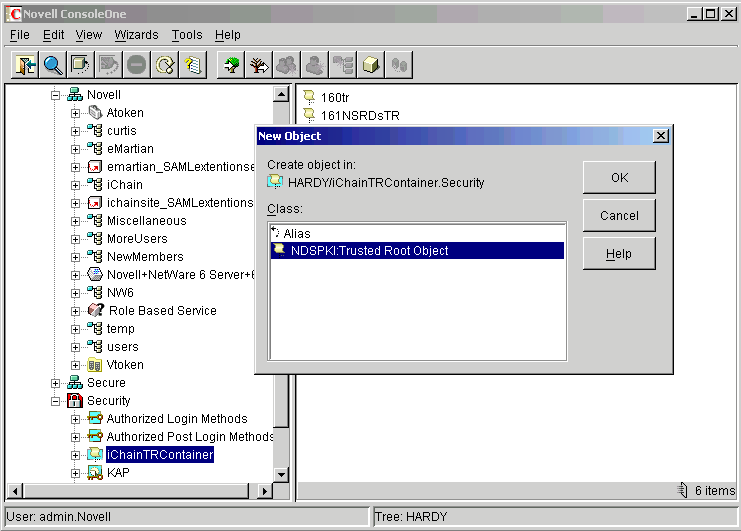Viewport: 741px width, 531px height.
Task: Click the Security container lock icon
Action: pyautogui.click(x=75, y=401)
